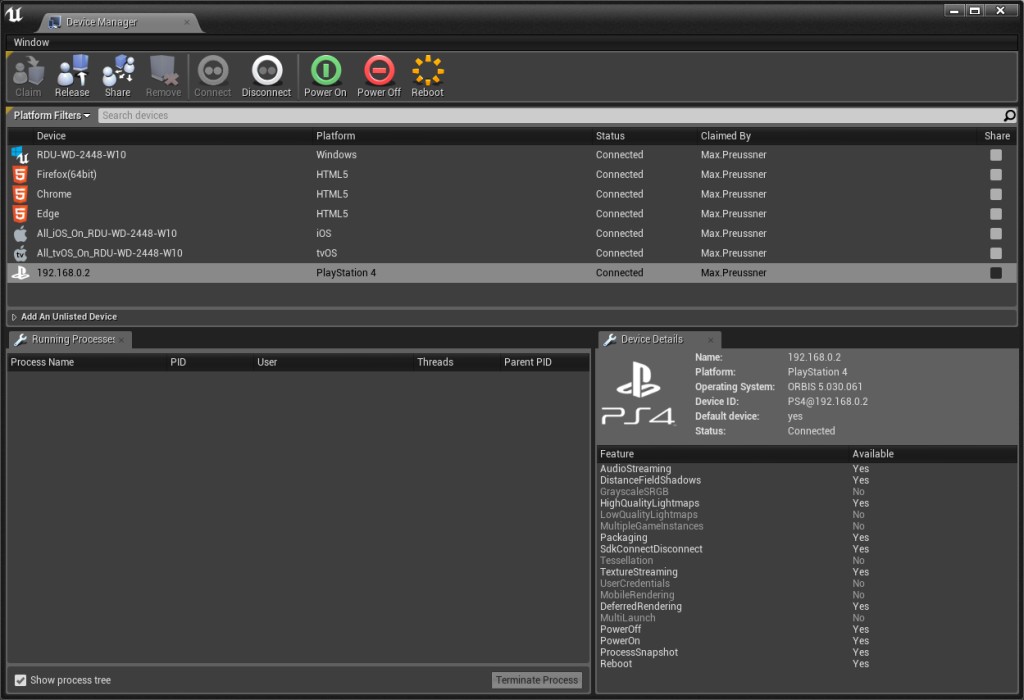Close the Device Manager tab
1024x700 pixels.
(187, 22)
